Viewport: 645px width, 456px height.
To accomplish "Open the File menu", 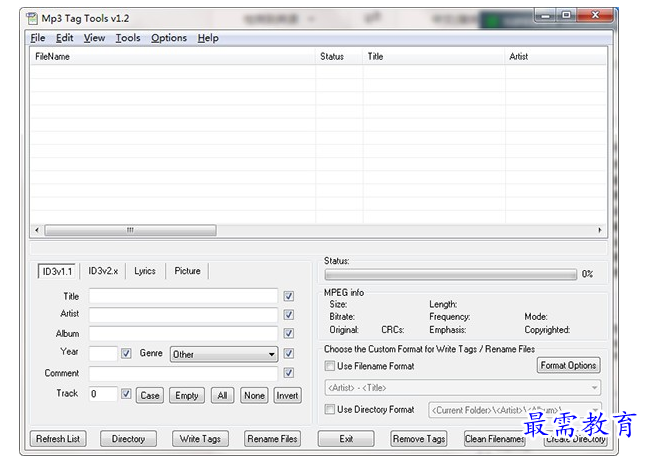I will pyautogui.click(x=38, y=38).
